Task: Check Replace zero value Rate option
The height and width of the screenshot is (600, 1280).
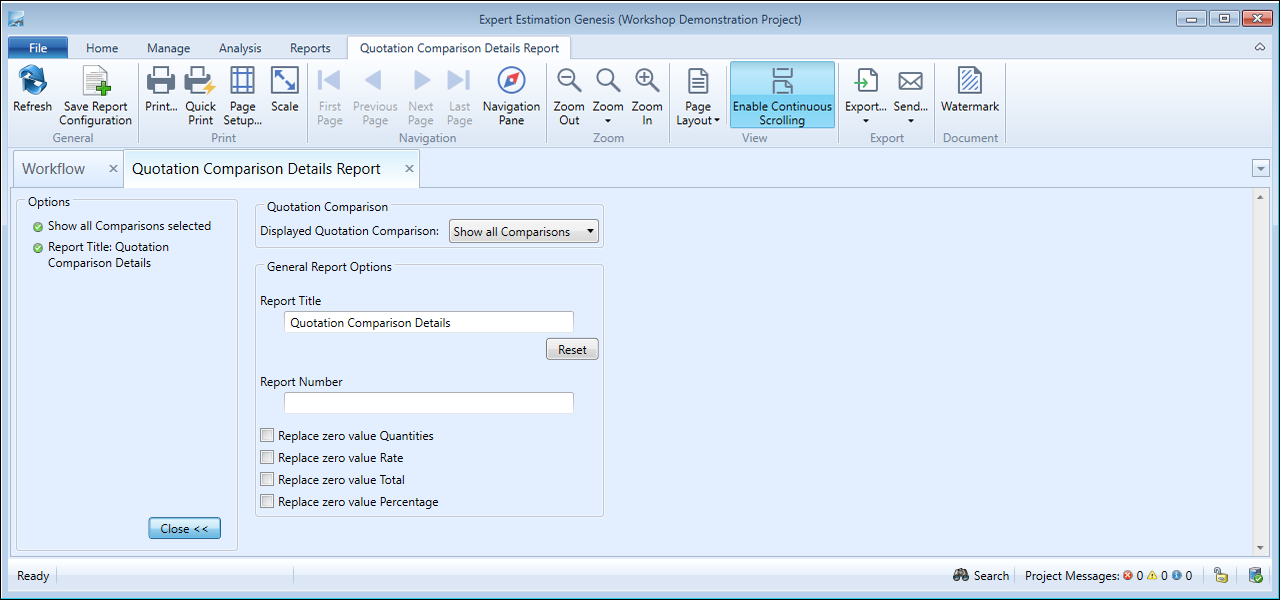Action: click(267, 458)
